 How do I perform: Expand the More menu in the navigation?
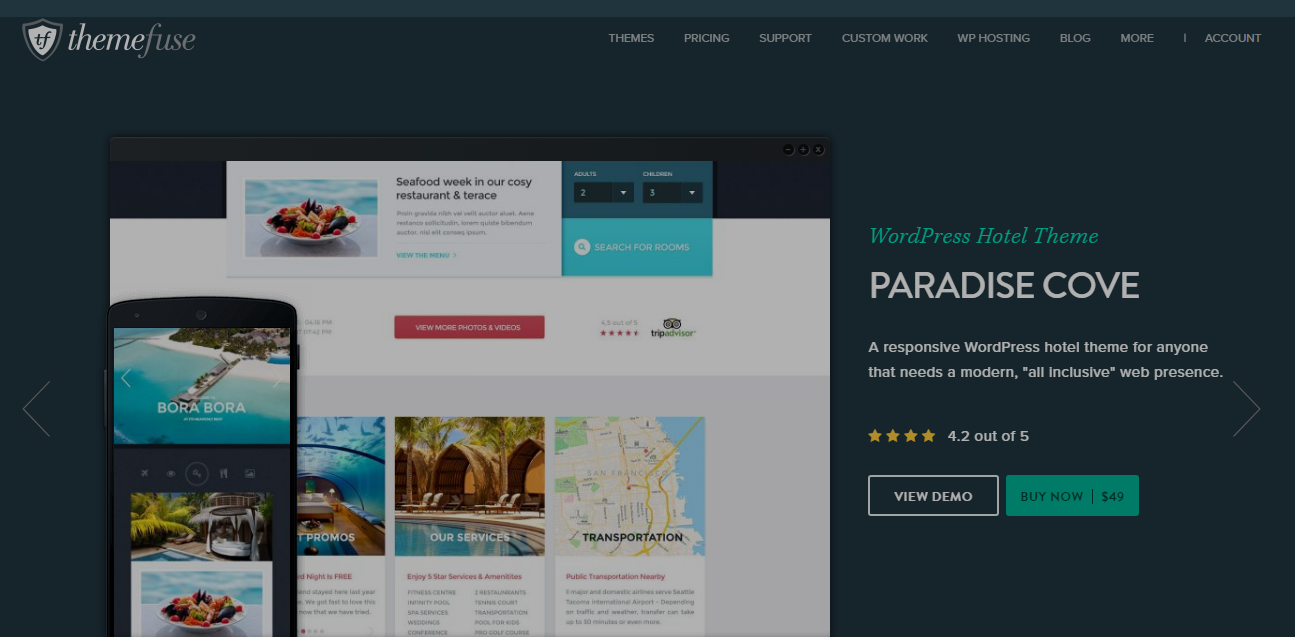[1137, 38]
